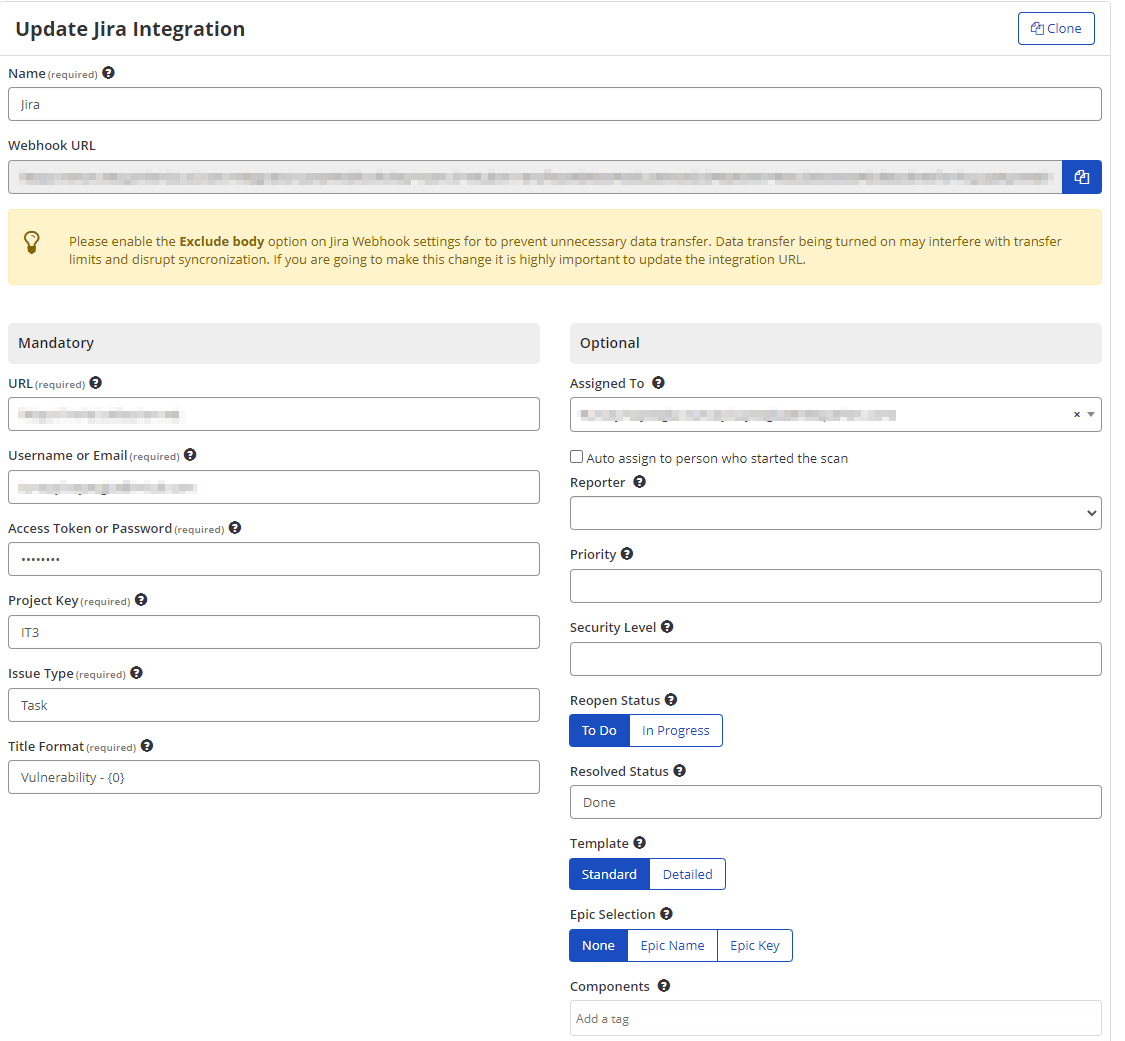The image size is (1125, 1041).
Task: Open help icon beside Assigned To
Action: (658, 383)
